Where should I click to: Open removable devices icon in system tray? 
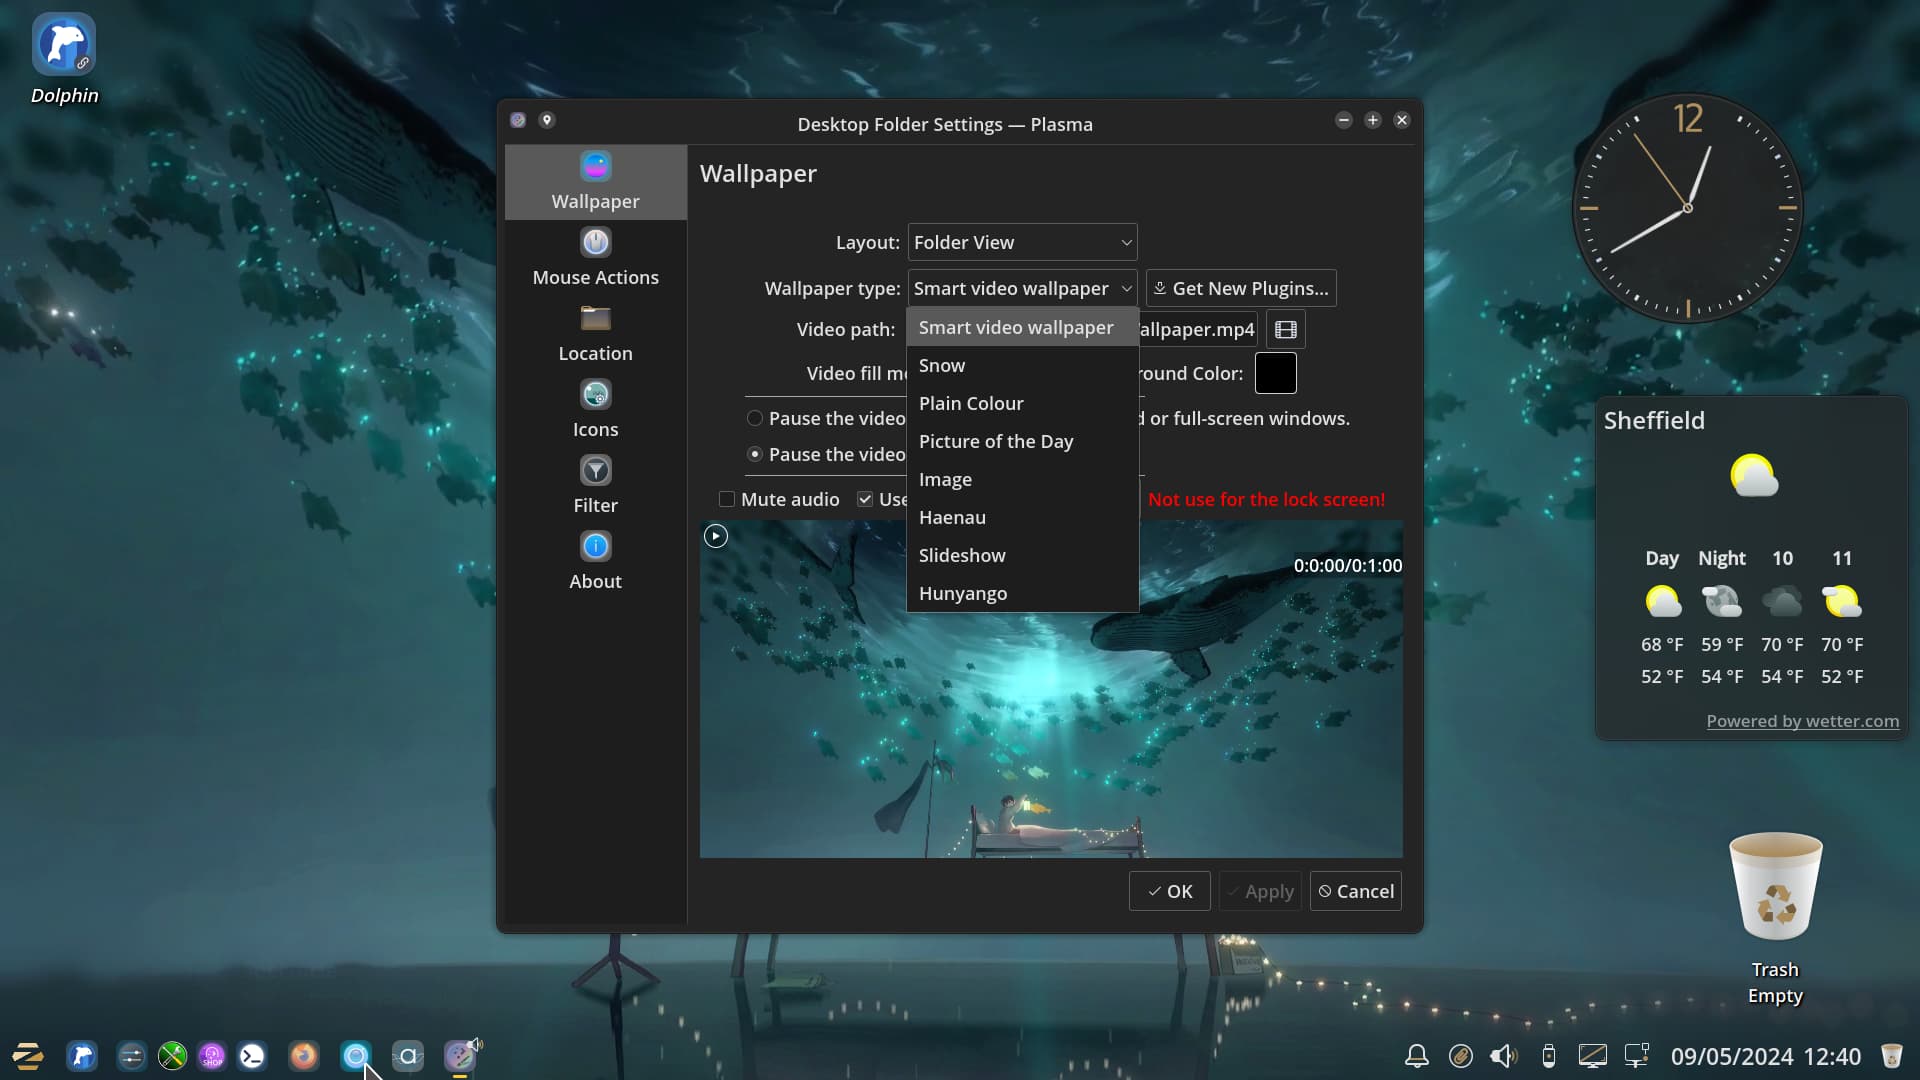coord(1549,1056)
